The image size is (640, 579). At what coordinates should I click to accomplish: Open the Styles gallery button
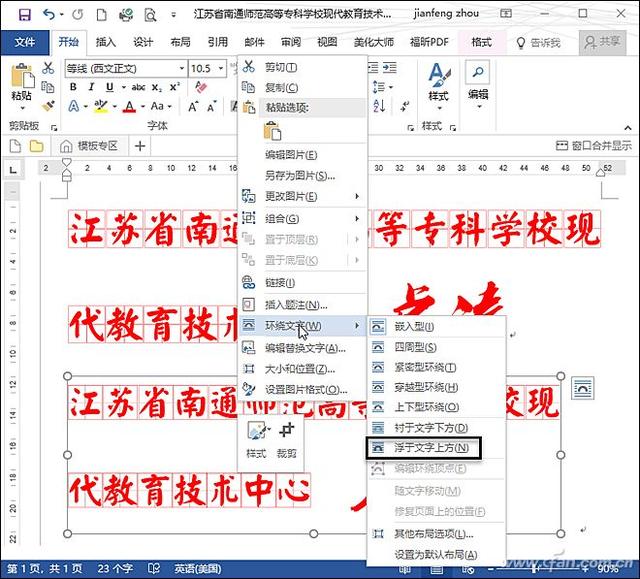tap(439, 87)
